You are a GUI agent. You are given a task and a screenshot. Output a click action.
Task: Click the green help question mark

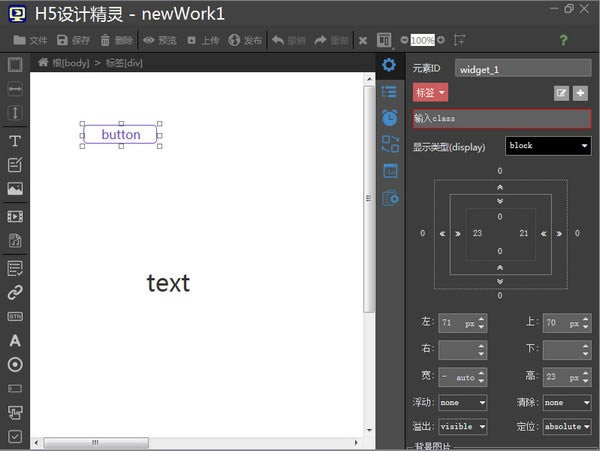[x=563, y=40]
